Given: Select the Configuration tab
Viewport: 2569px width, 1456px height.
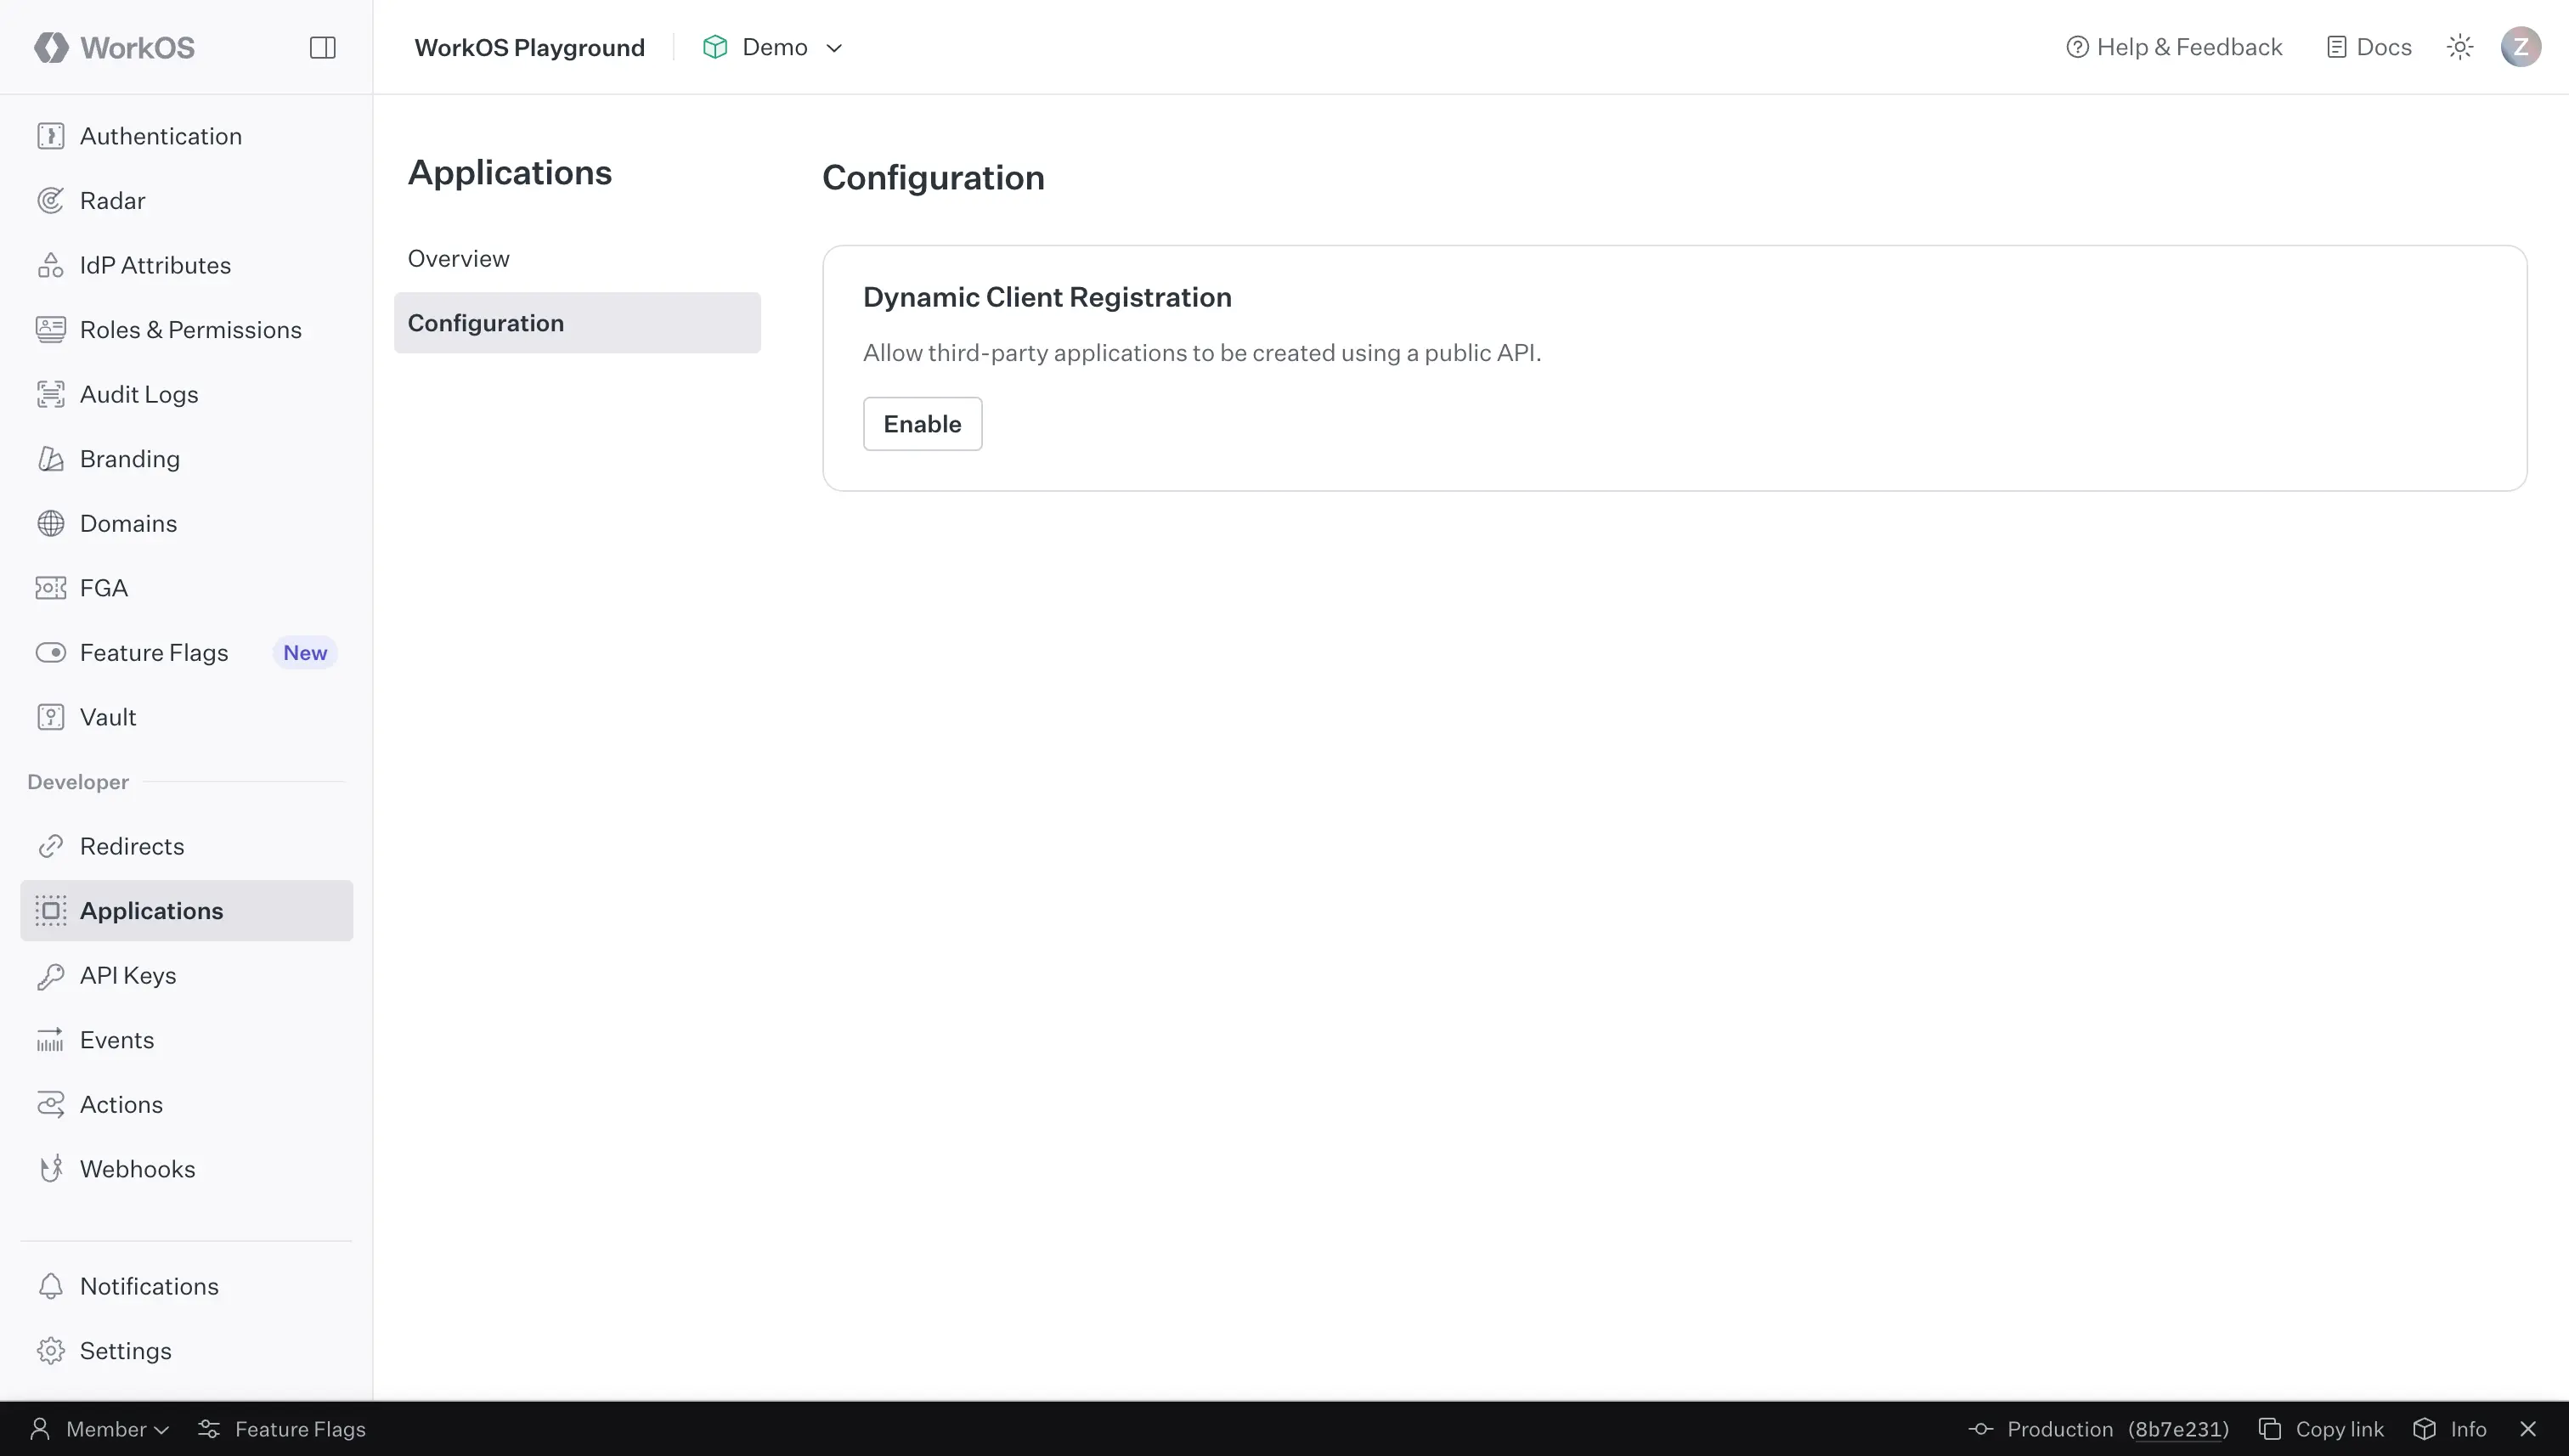Looking at the screenshot, I should pos(577,323).
